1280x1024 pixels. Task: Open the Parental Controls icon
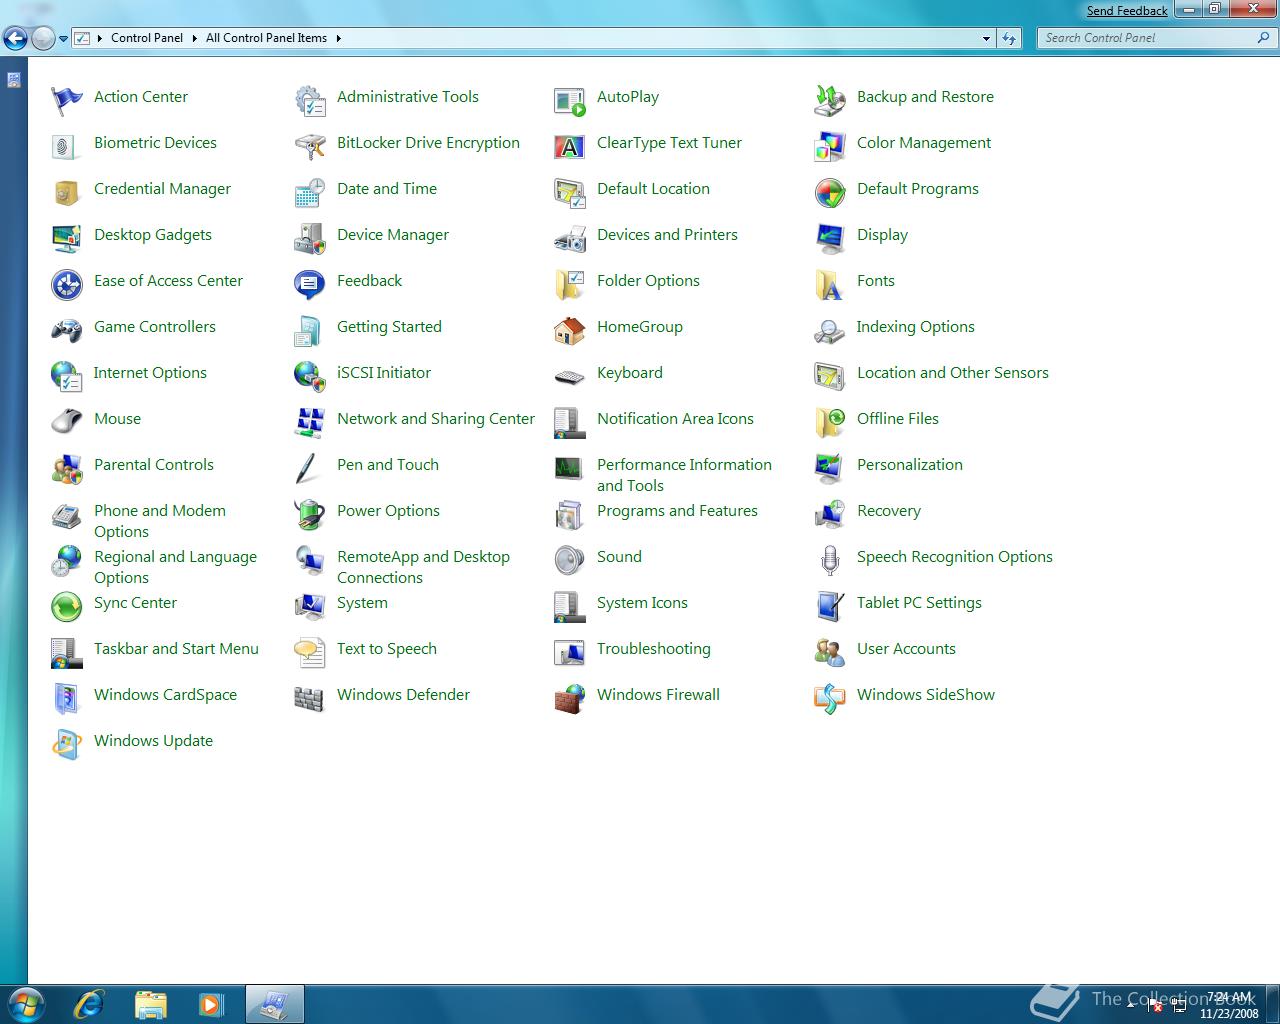(67, 468)
